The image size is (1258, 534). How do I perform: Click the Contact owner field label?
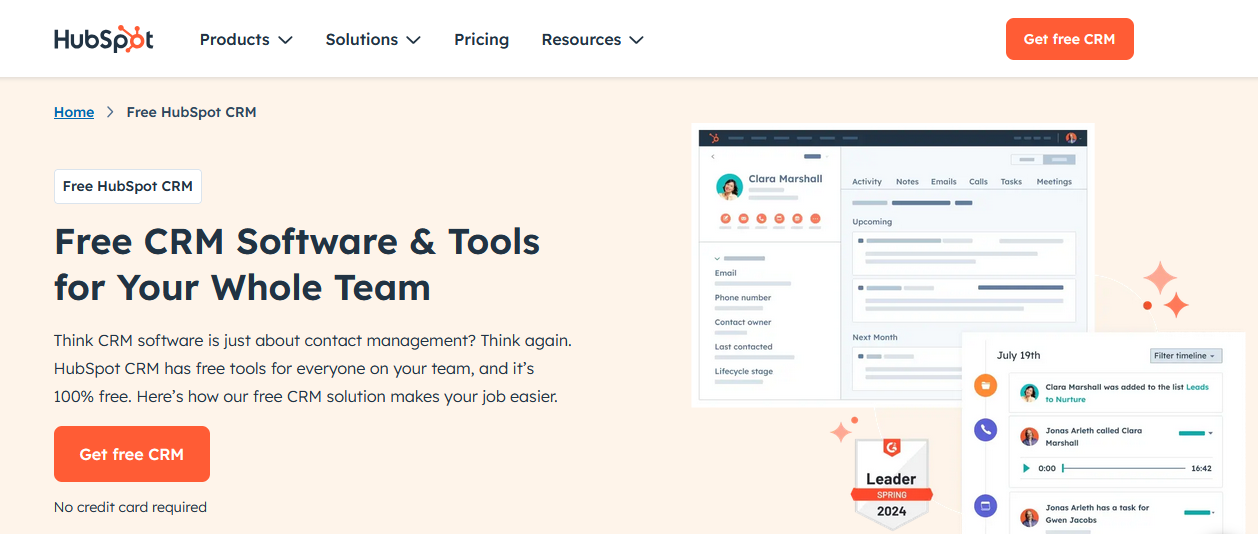click(743, 322)
